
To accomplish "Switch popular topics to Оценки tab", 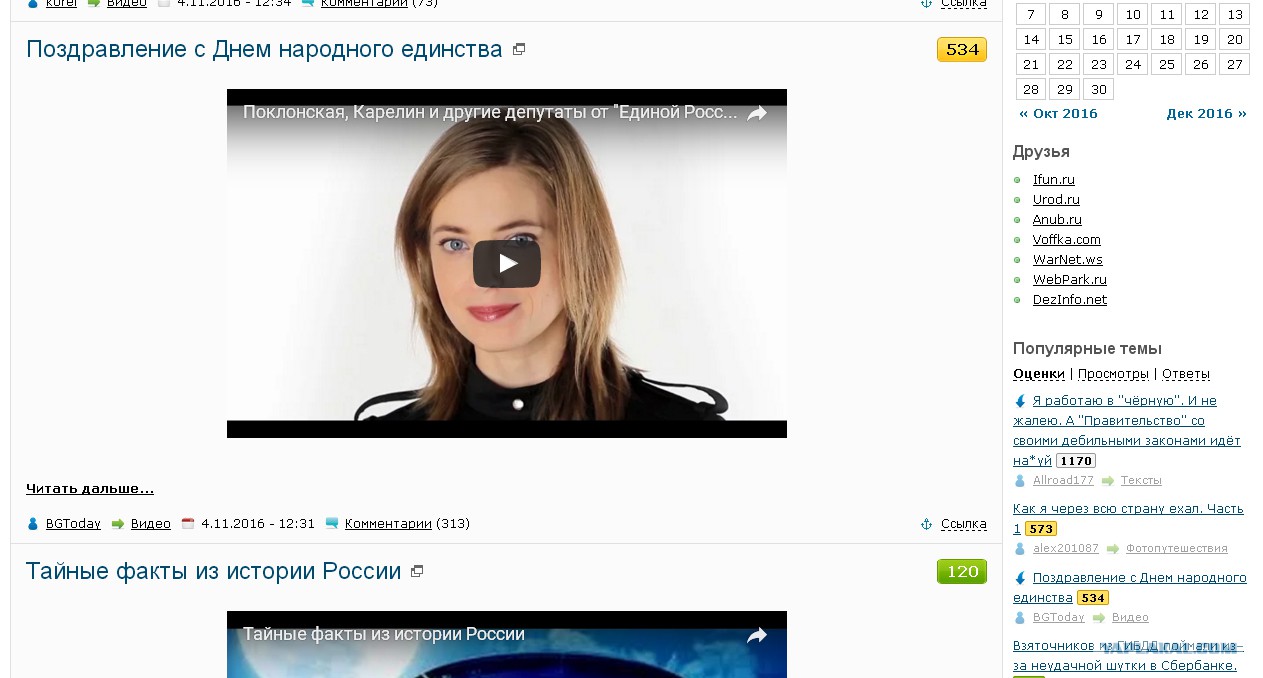I will point(1039,374).
